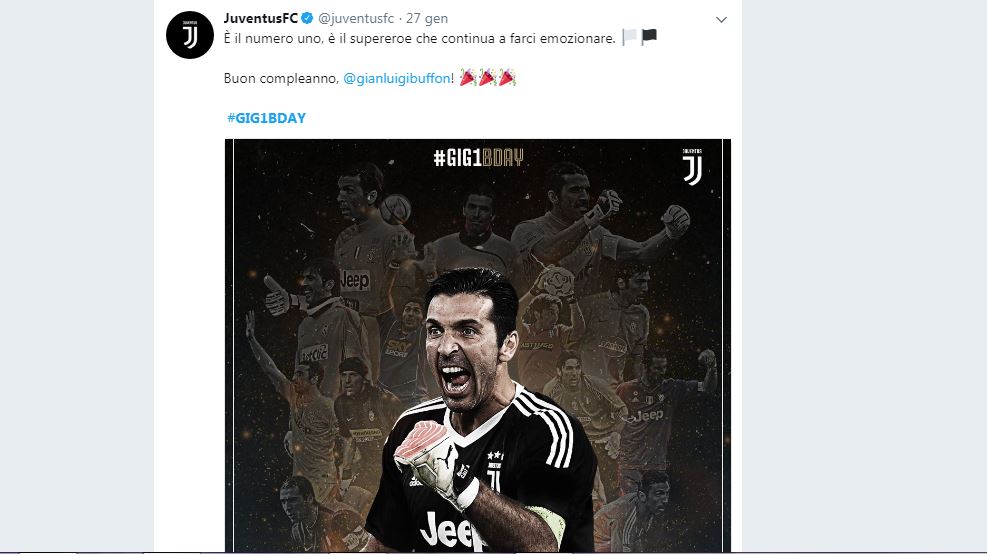Image resolution: width=987 pixels, height=554 pixels.
Task: Click the Buon compleanno text
Action: point(281,79)
